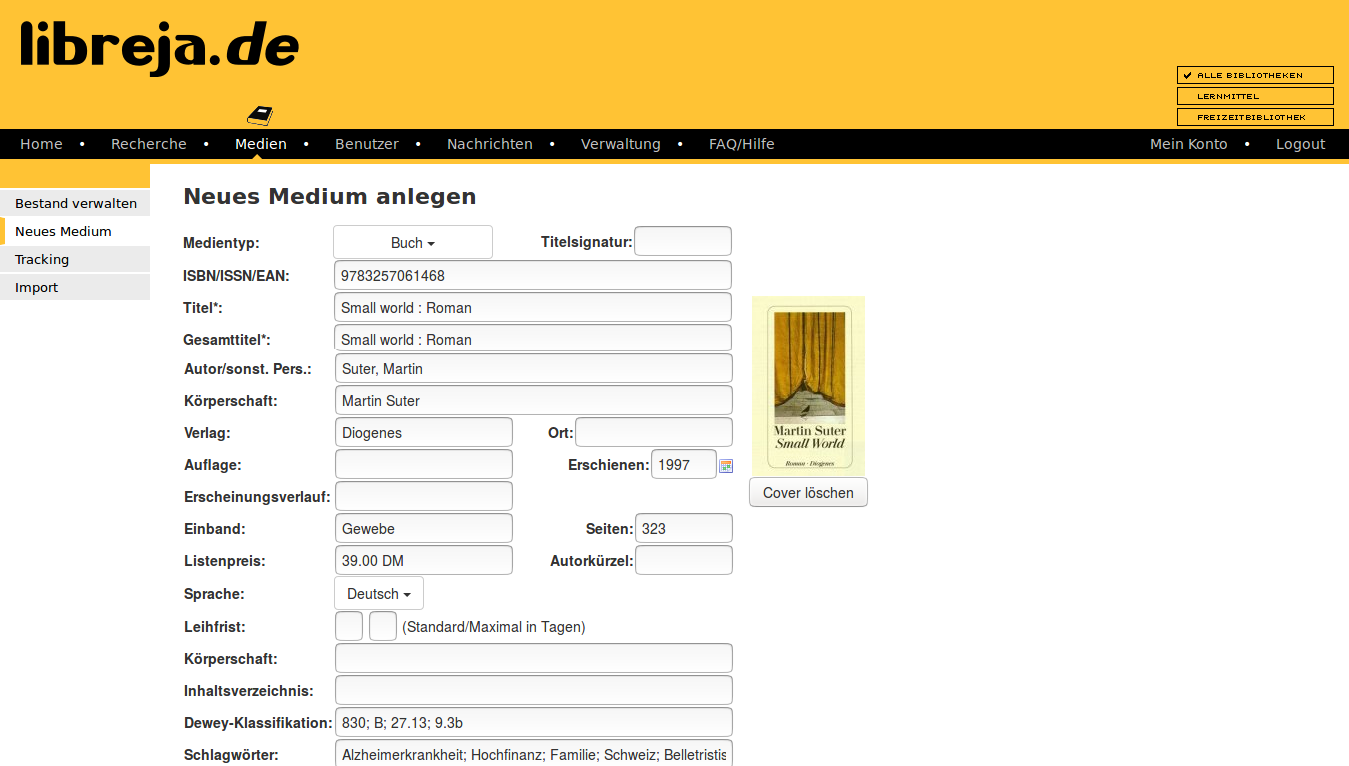Open the Medientyp dropdown showing Buch
1349x766 pixels.
pos(412,243)
